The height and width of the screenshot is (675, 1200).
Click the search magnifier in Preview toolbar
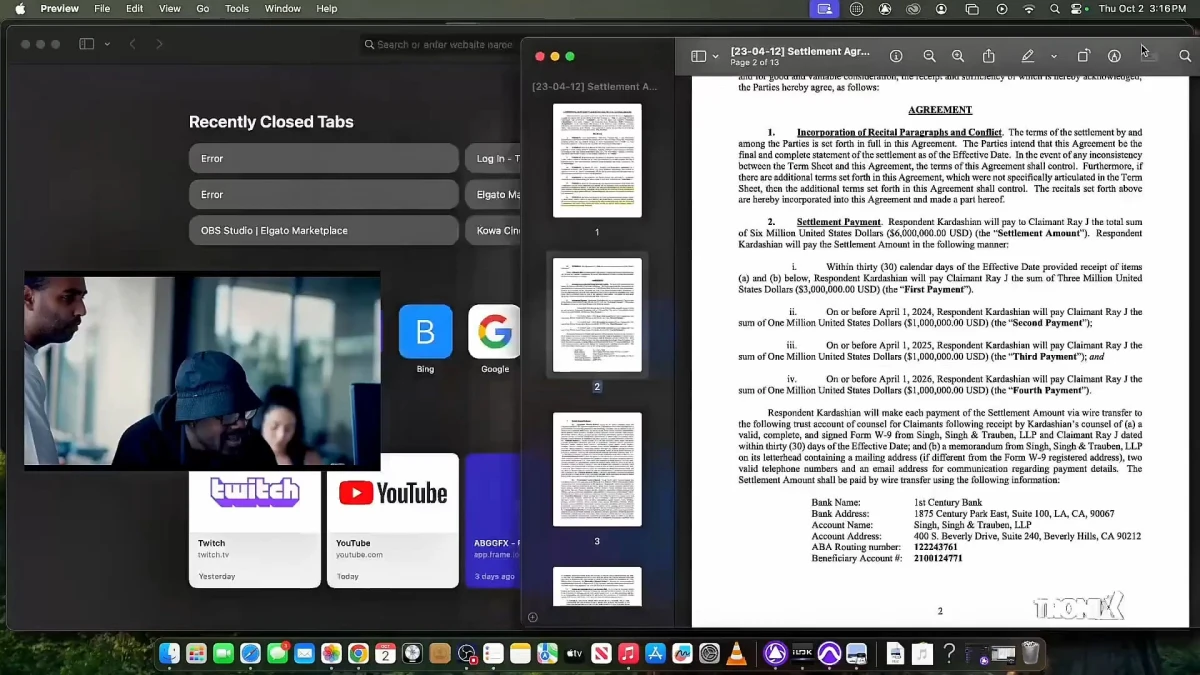click(x=1185, y=56)
